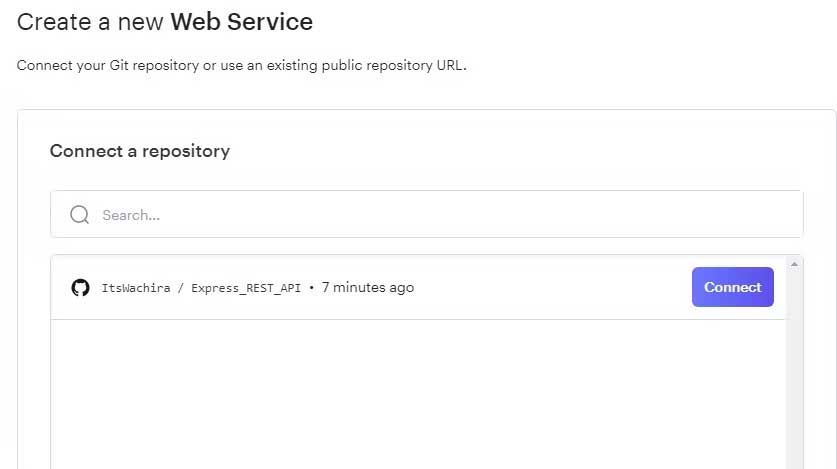The height and width of the screenshot is (469, 837).
Task: Click the Search... placeholder text
Action: [x=131, y=215]
